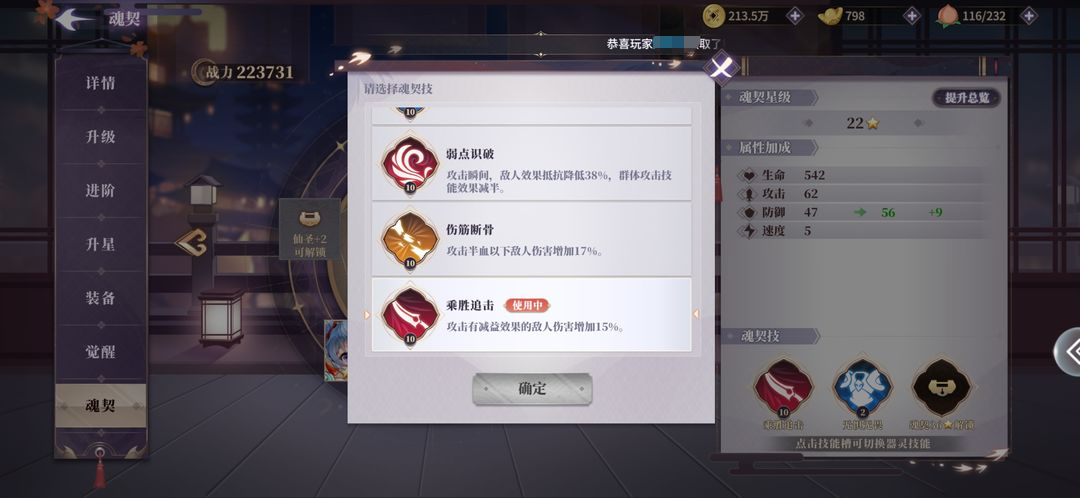Image resolution: width=1080 pixels, height=498 pixels.
Task: Tap the 乘胜追击 skill icon in the list
Action: [x=411, y=315]
